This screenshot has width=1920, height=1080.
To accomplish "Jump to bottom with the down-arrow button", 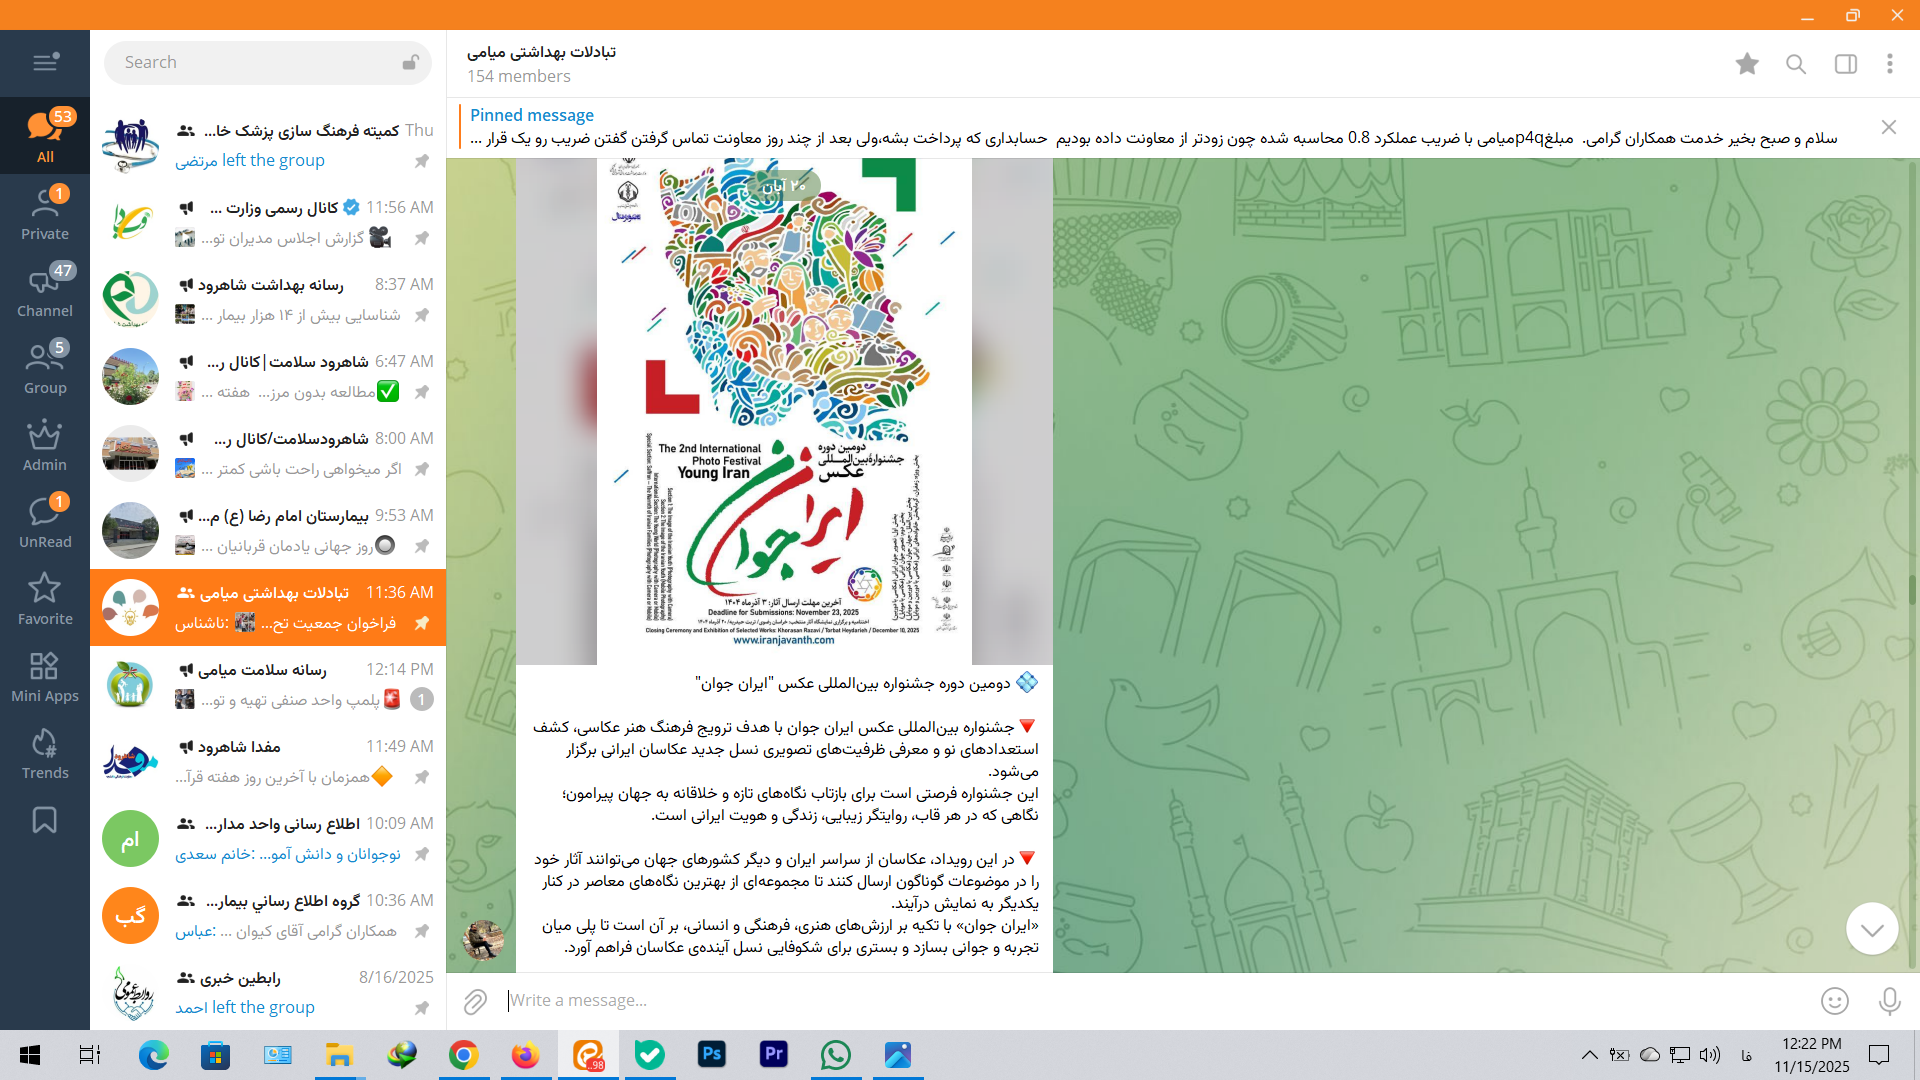I will coord(1872,929).
